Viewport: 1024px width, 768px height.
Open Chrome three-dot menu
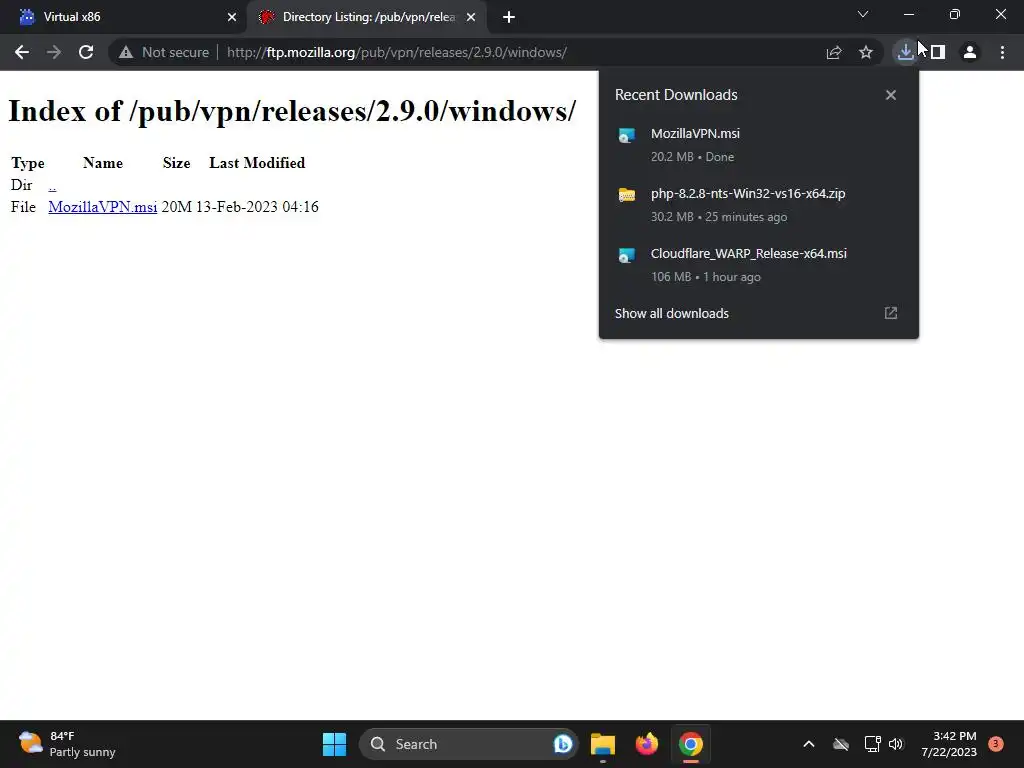pos(1002,52)
